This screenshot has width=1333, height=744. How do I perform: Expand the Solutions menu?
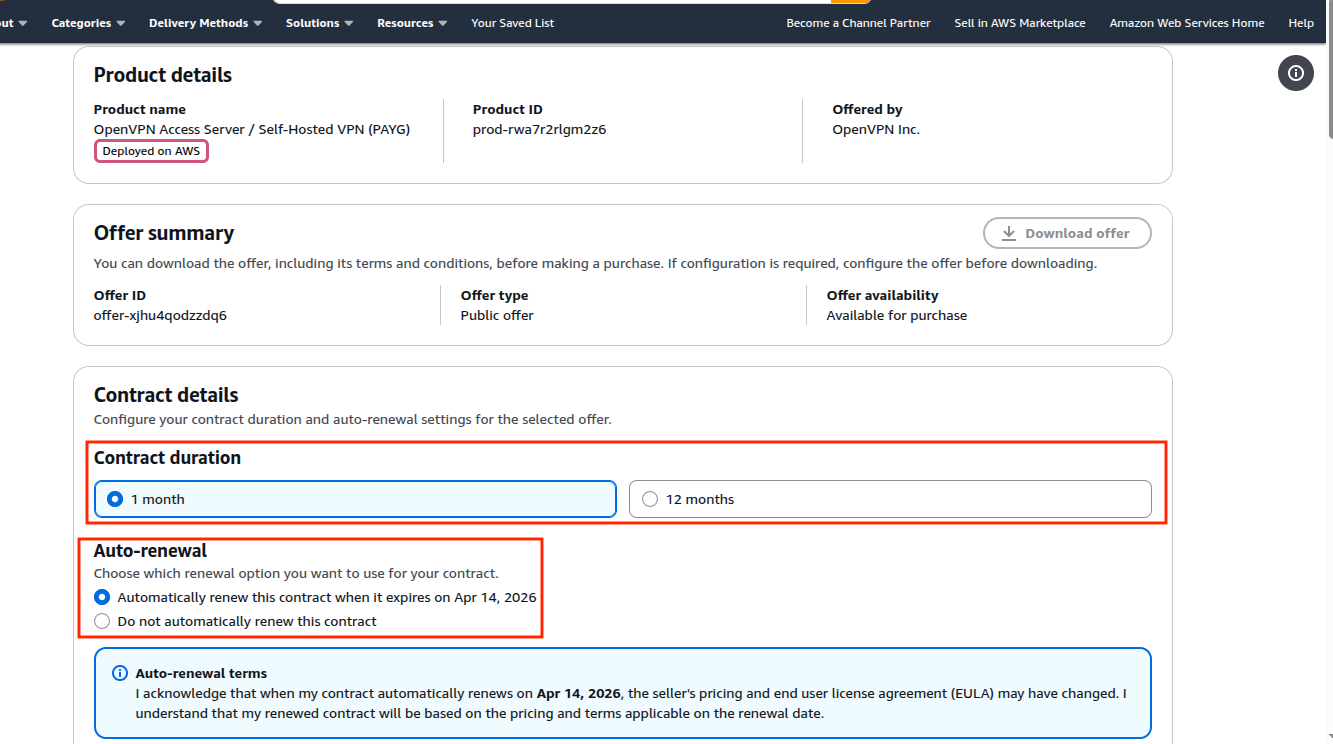coord(319,23)
